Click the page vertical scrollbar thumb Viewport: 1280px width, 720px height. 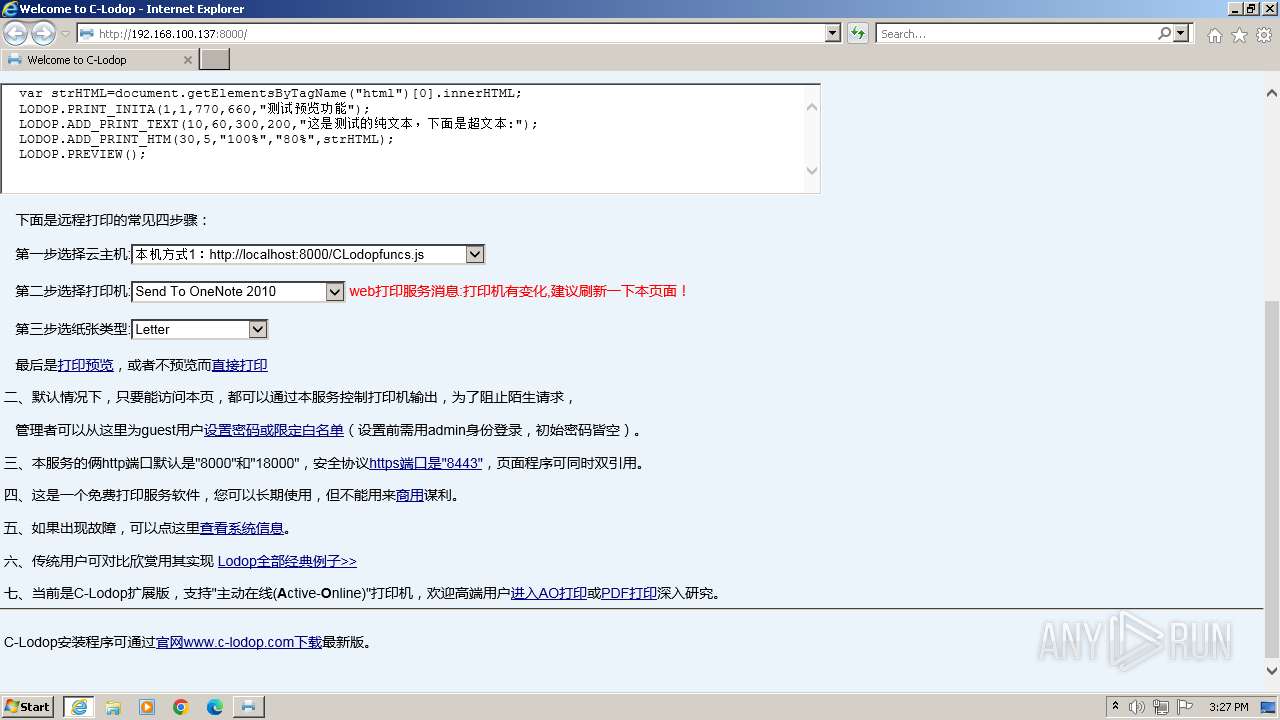(x=1272, y=478)
